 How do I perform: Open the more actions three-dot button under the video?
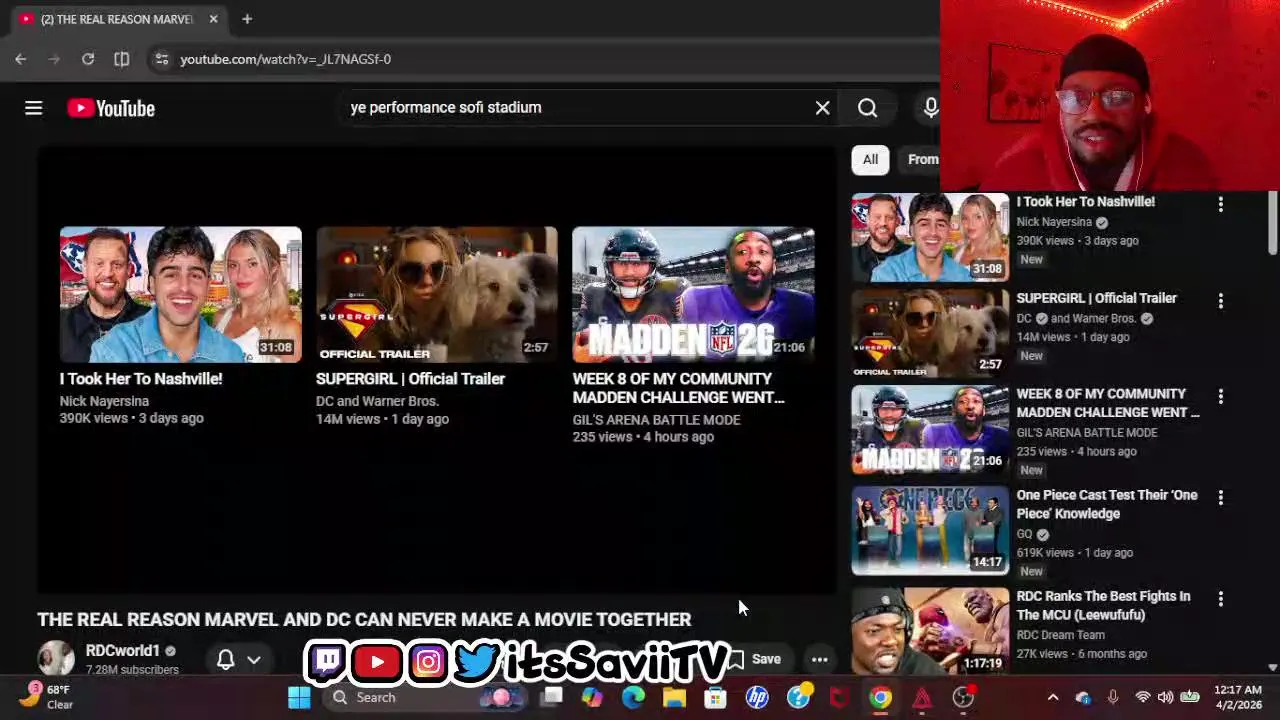point(819,659)
